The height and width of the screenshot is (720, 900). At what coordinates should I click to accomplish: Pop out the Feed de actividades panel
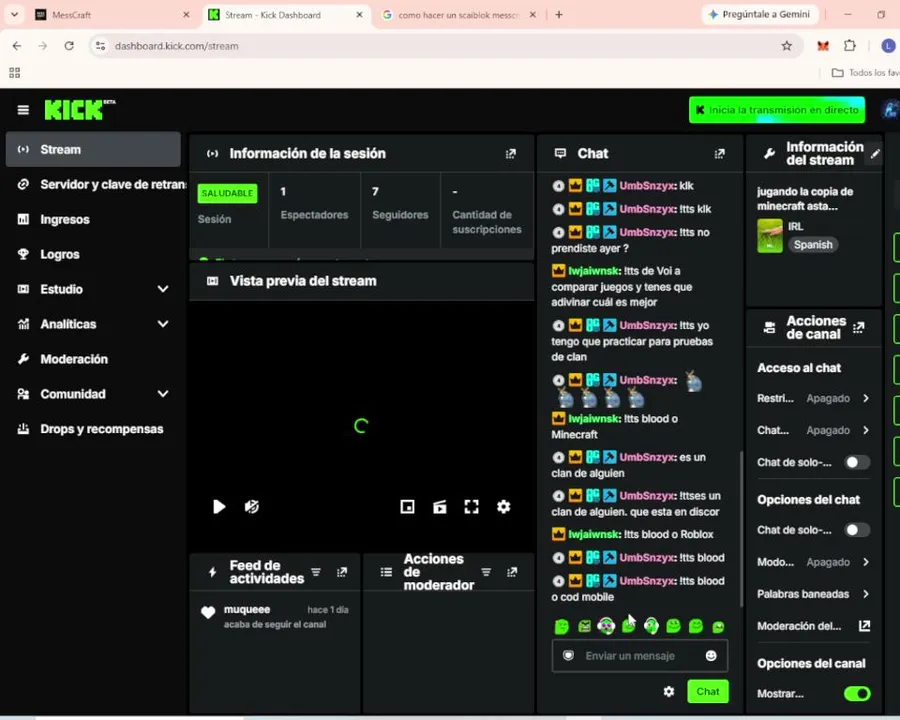coord(342,572)
